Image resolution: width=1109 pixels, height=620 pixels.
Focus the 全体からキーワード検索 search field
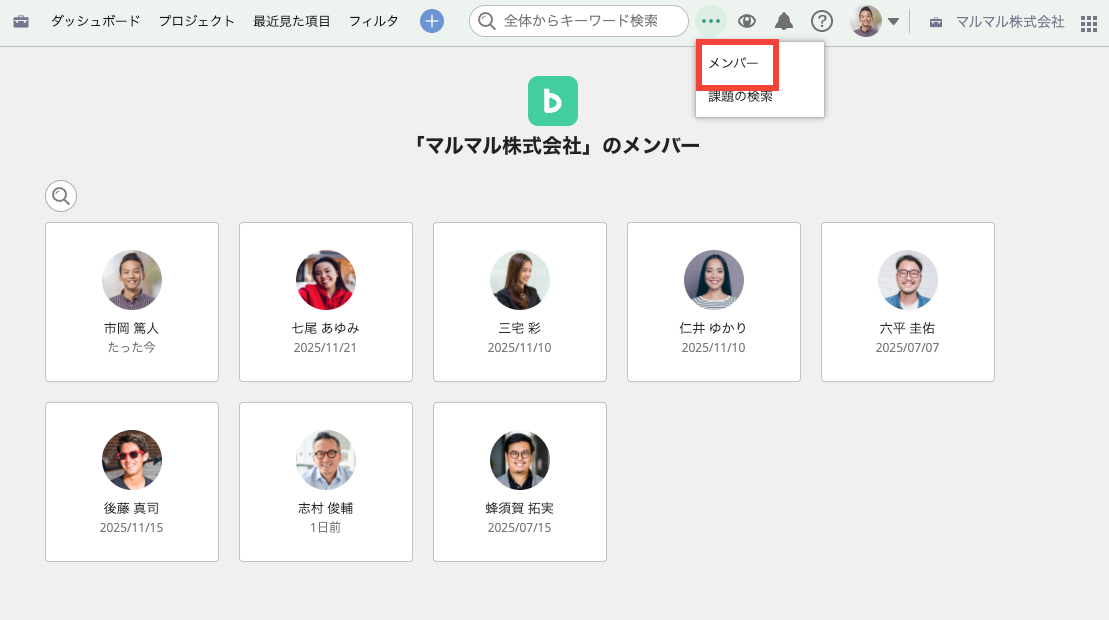click(x=579, y=21)
